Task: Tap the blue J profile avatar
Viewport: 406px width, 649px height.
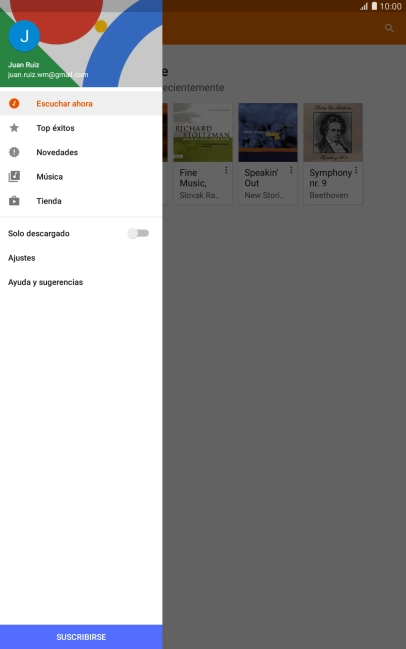Action: click(x=24, y=36)
